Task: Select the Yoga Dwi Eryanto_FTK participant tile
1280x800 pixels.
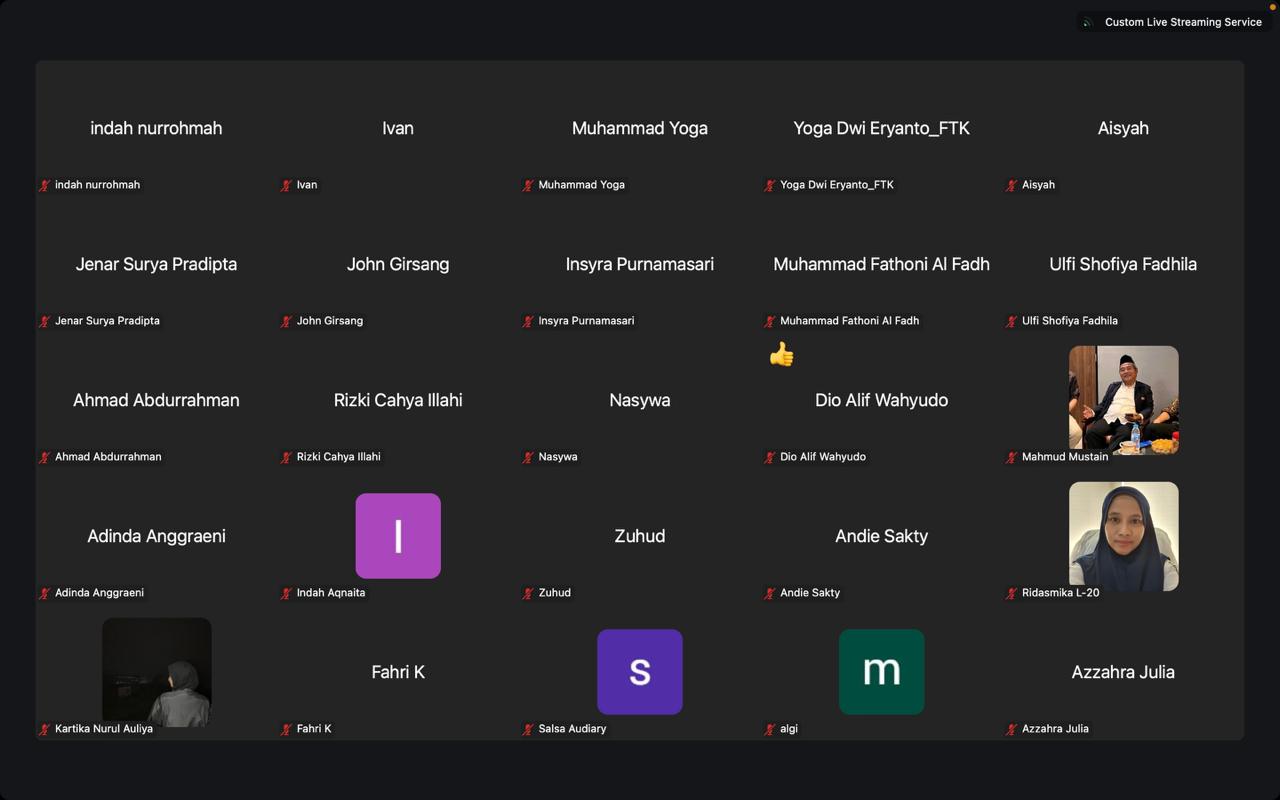Action: coord(881,128)
